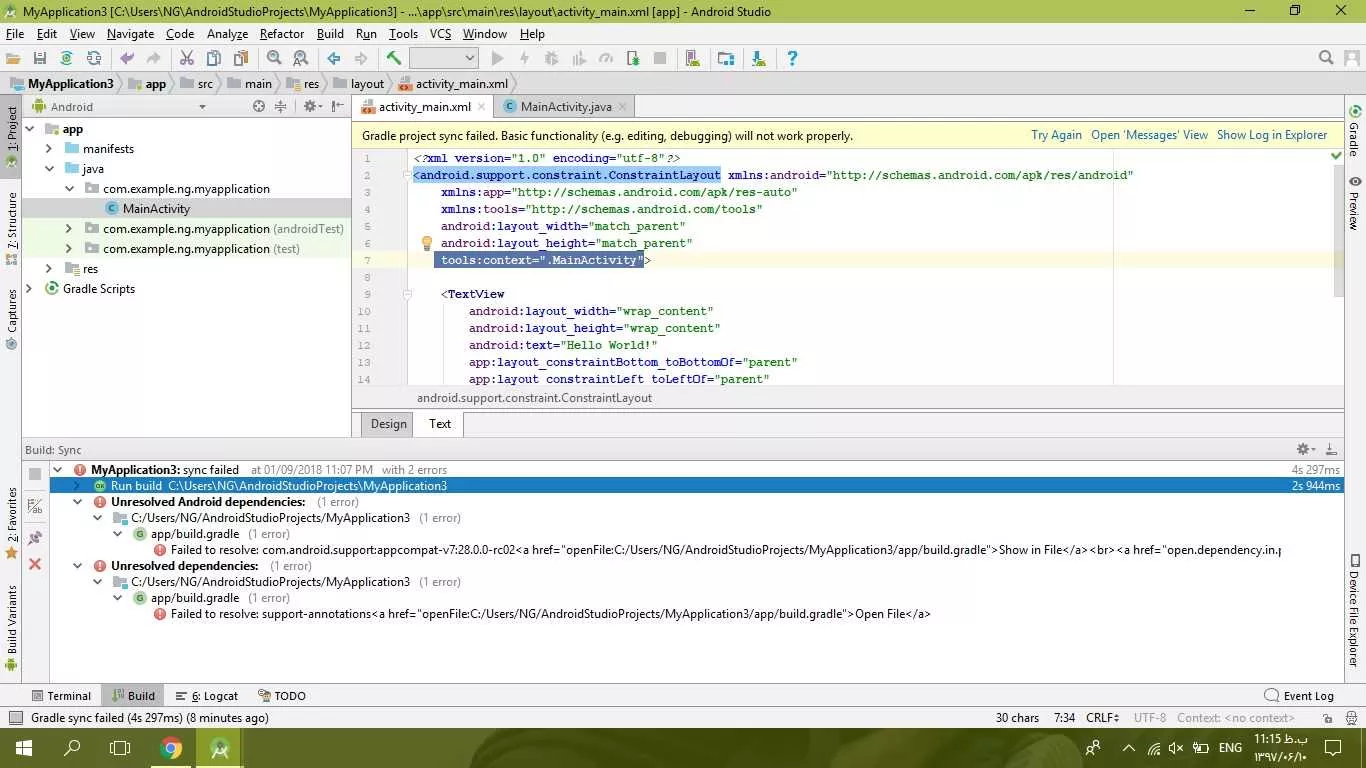Click the Undo arrow in the toolbar
Image resolution: width=1366 pixels, height=768 pixels.
(127, 59)
